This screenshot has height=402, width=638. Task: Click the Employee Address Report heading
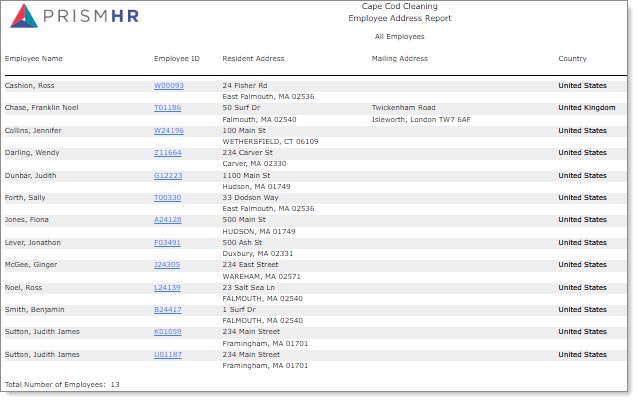(x=400, y=18)
